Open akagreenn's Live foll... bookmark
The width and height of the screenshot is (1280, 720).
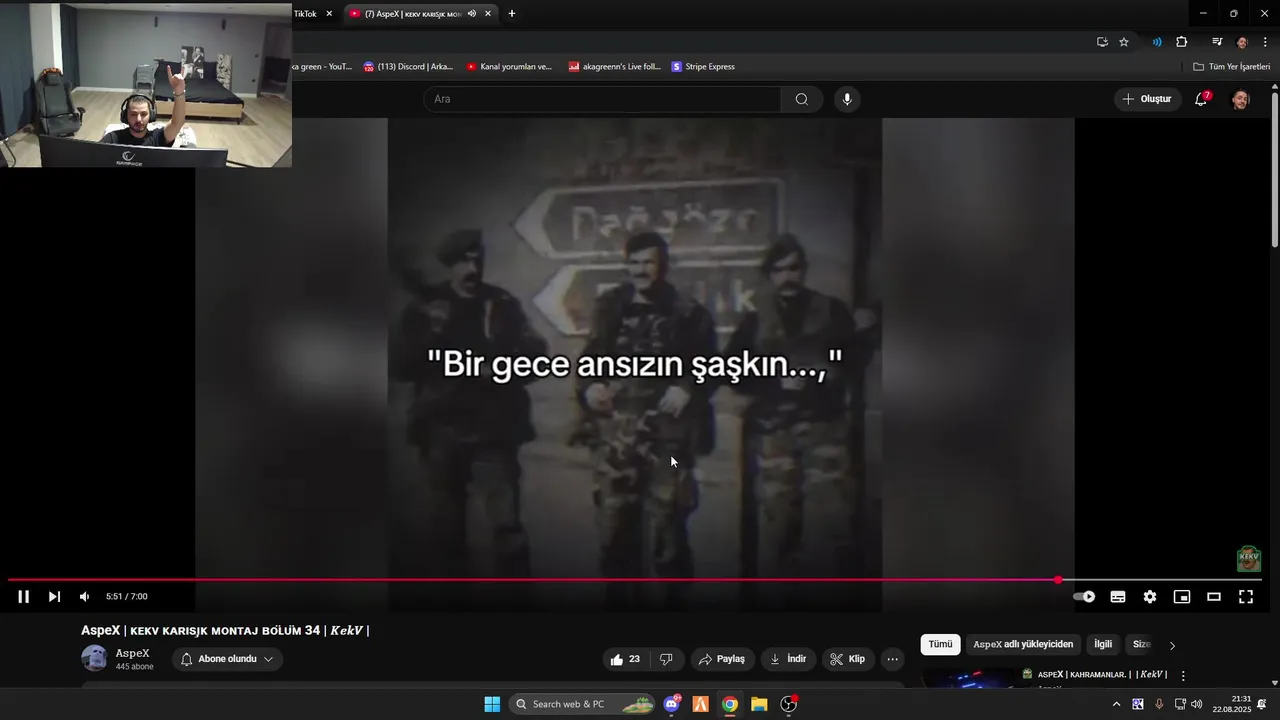tap(615, 67)
